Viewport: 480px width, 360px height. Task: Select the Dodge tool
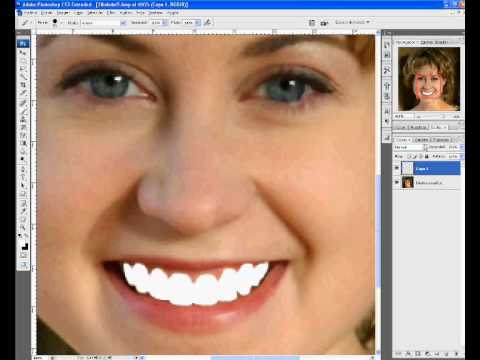point(24,158)
